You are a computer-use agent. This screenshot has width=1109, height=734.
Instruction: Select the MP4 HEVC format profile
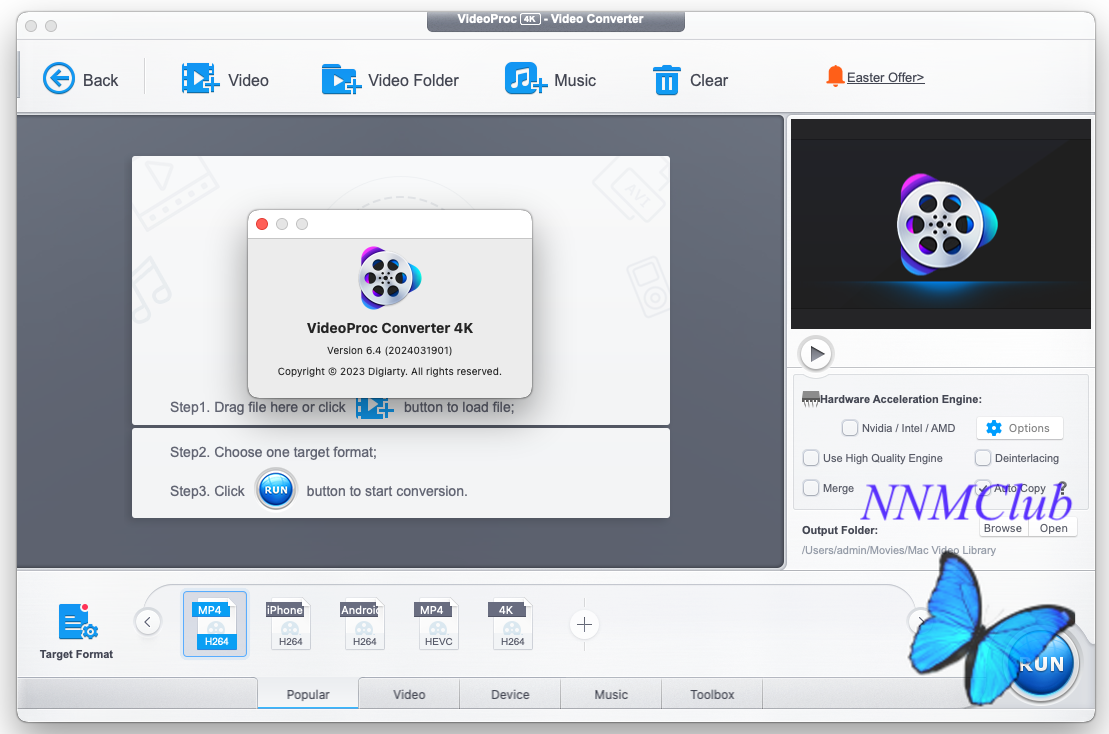coord(436,624)
